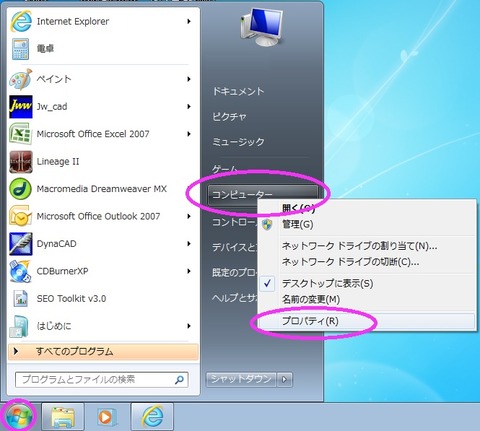Click the Windows Start orb button
This screenshot has width=480, height=431.
(19, 417)
